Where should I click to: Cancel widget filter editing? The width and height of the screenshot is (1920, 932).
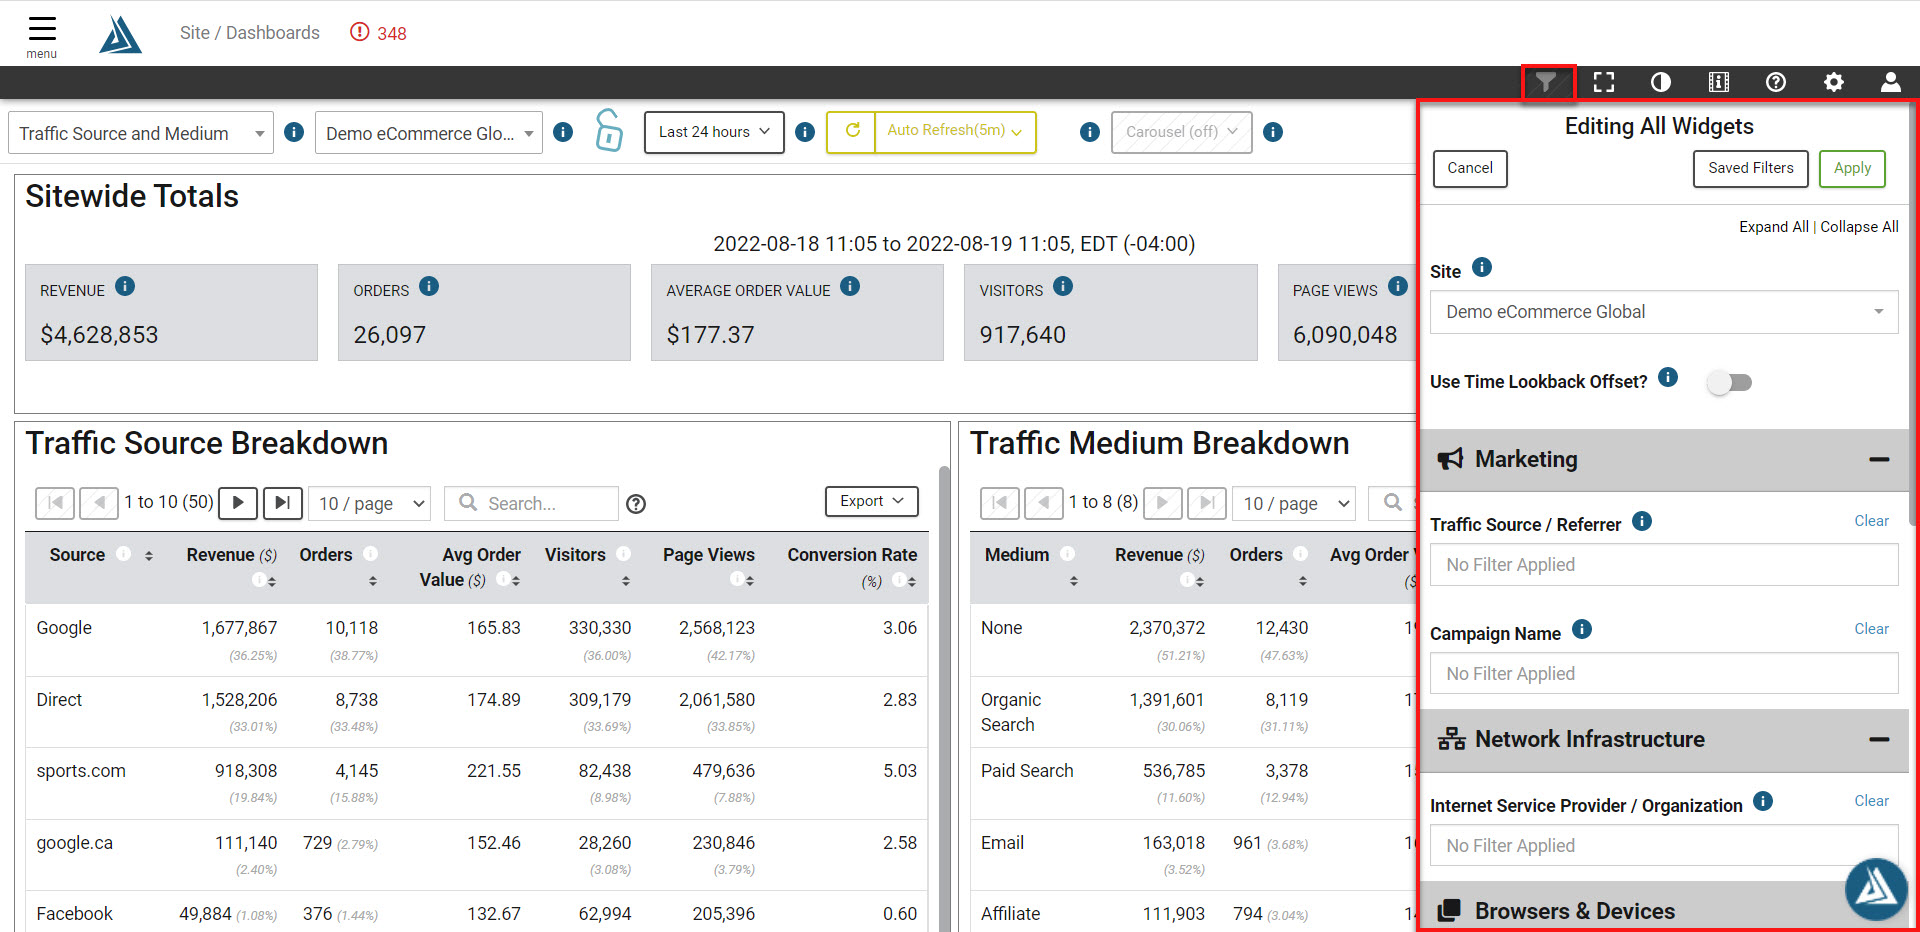pyautogui.click(x=1470, y=168)
